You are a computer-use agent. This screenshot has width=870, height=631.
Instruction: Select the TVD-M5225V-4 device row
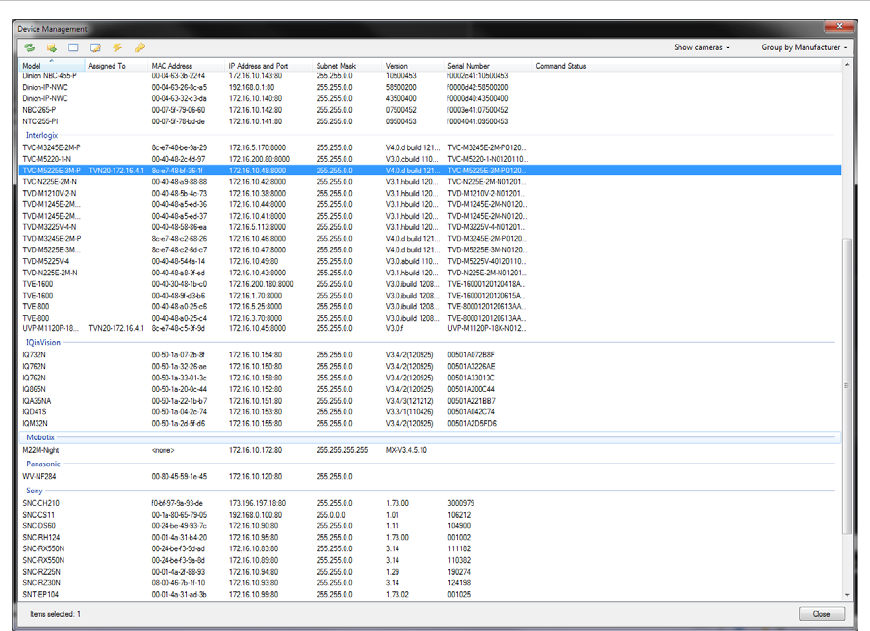tap(430, 261)
